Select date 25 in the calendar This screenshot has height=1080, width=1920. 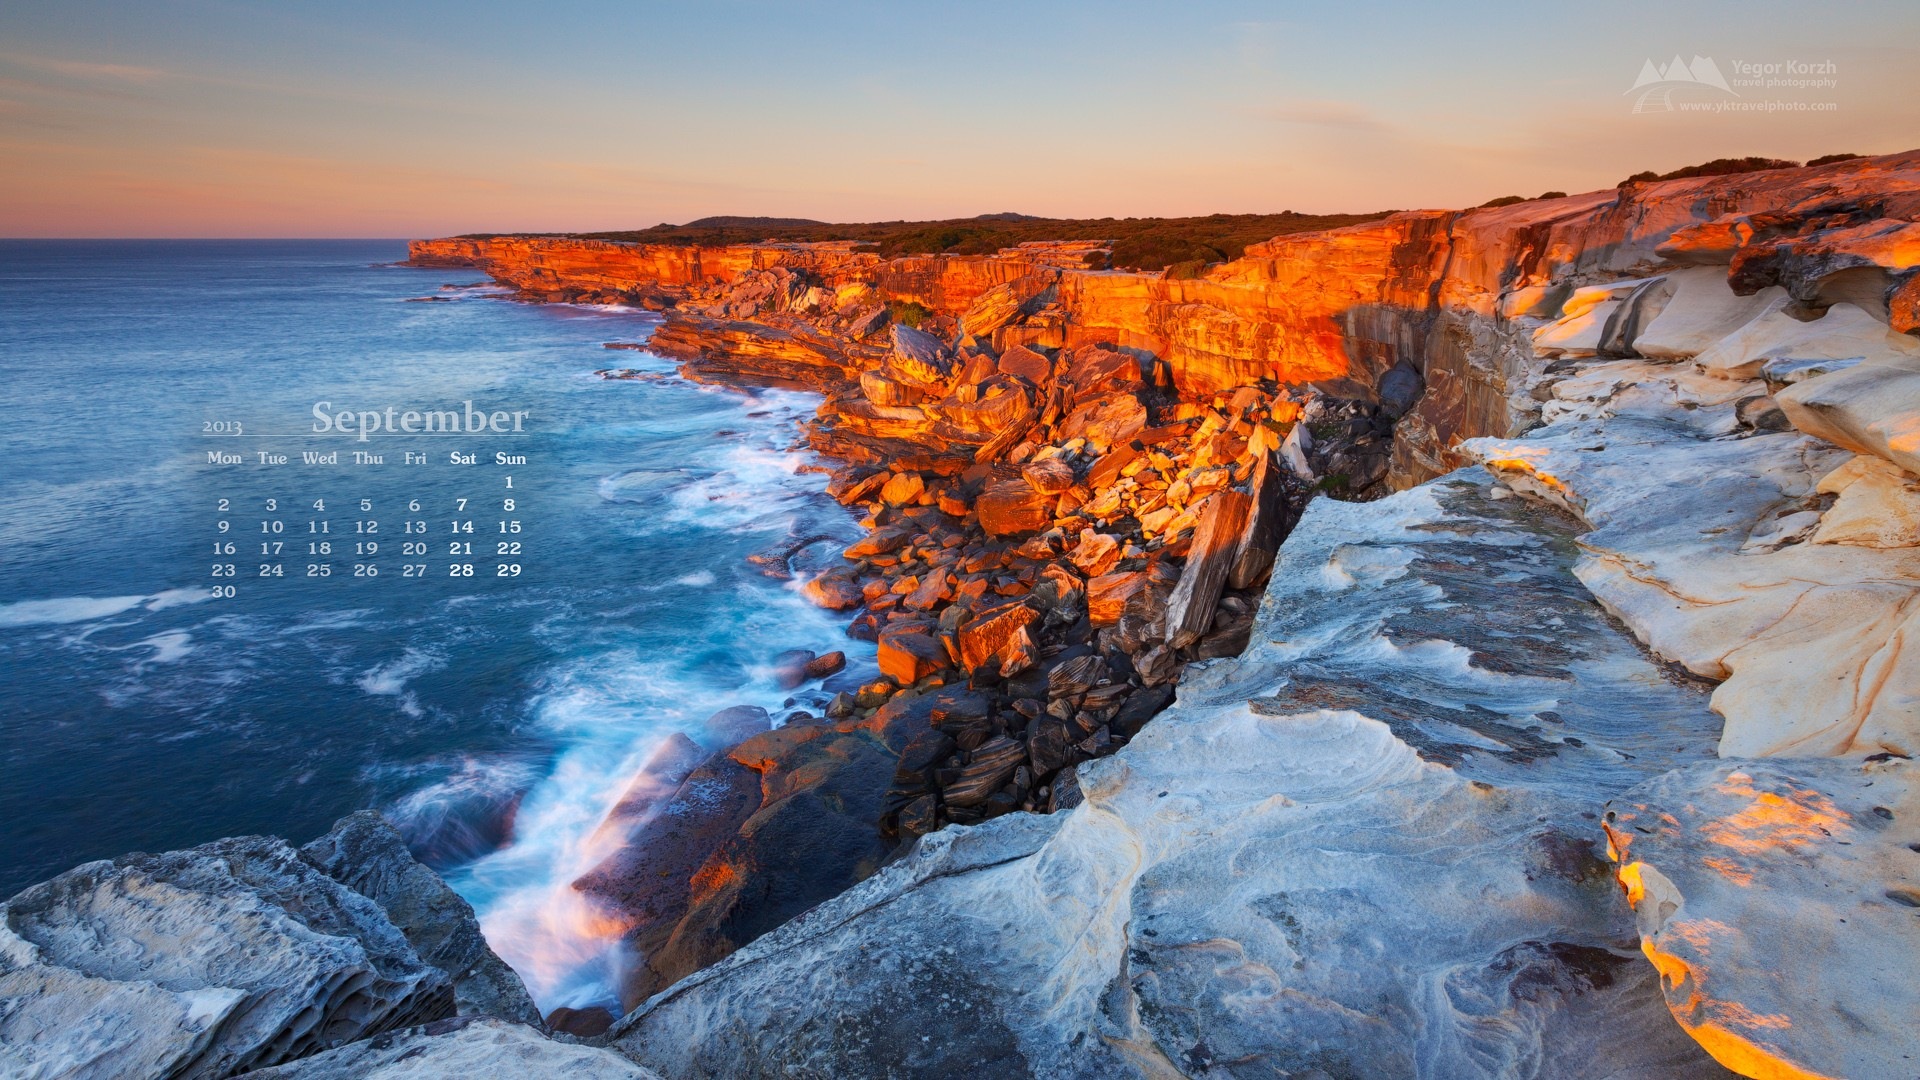coord(318,571)
